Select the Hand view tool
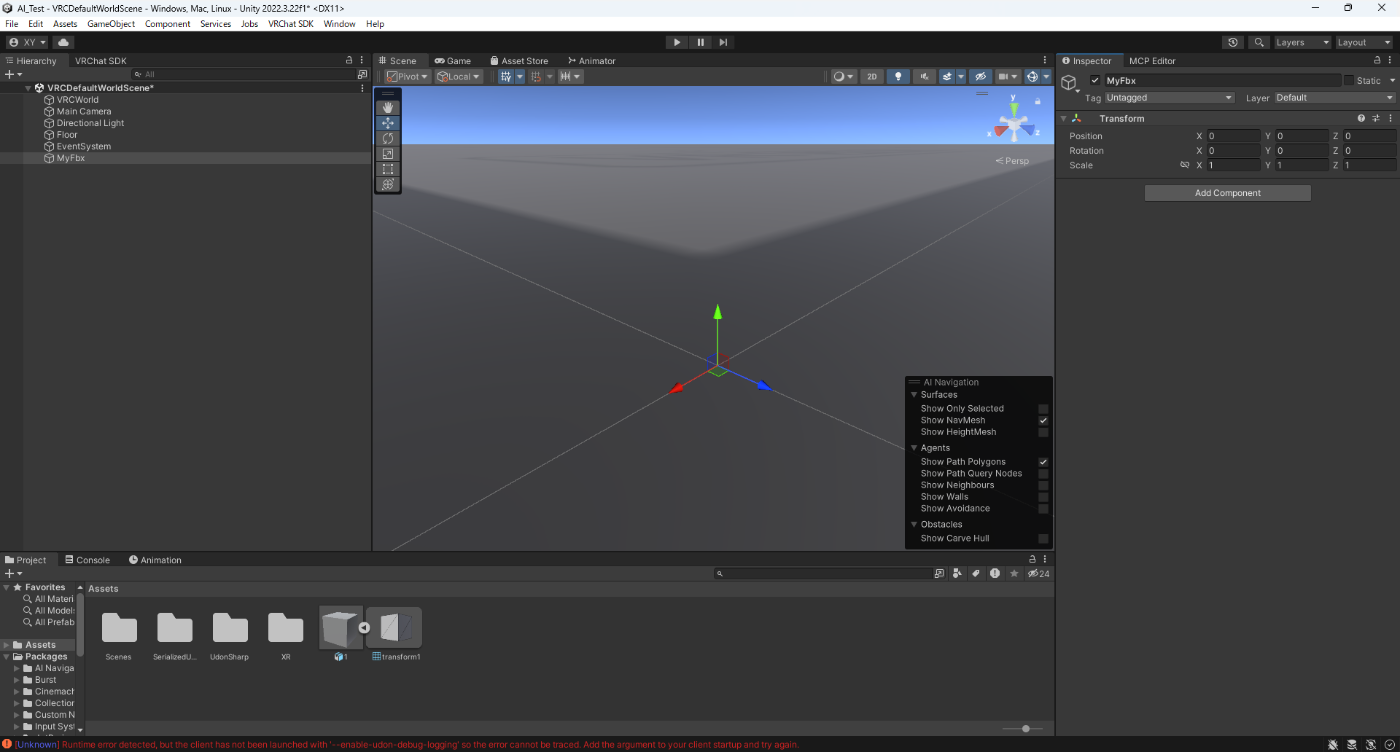The width and height of the screenshot is (1400, 752). 388,107
